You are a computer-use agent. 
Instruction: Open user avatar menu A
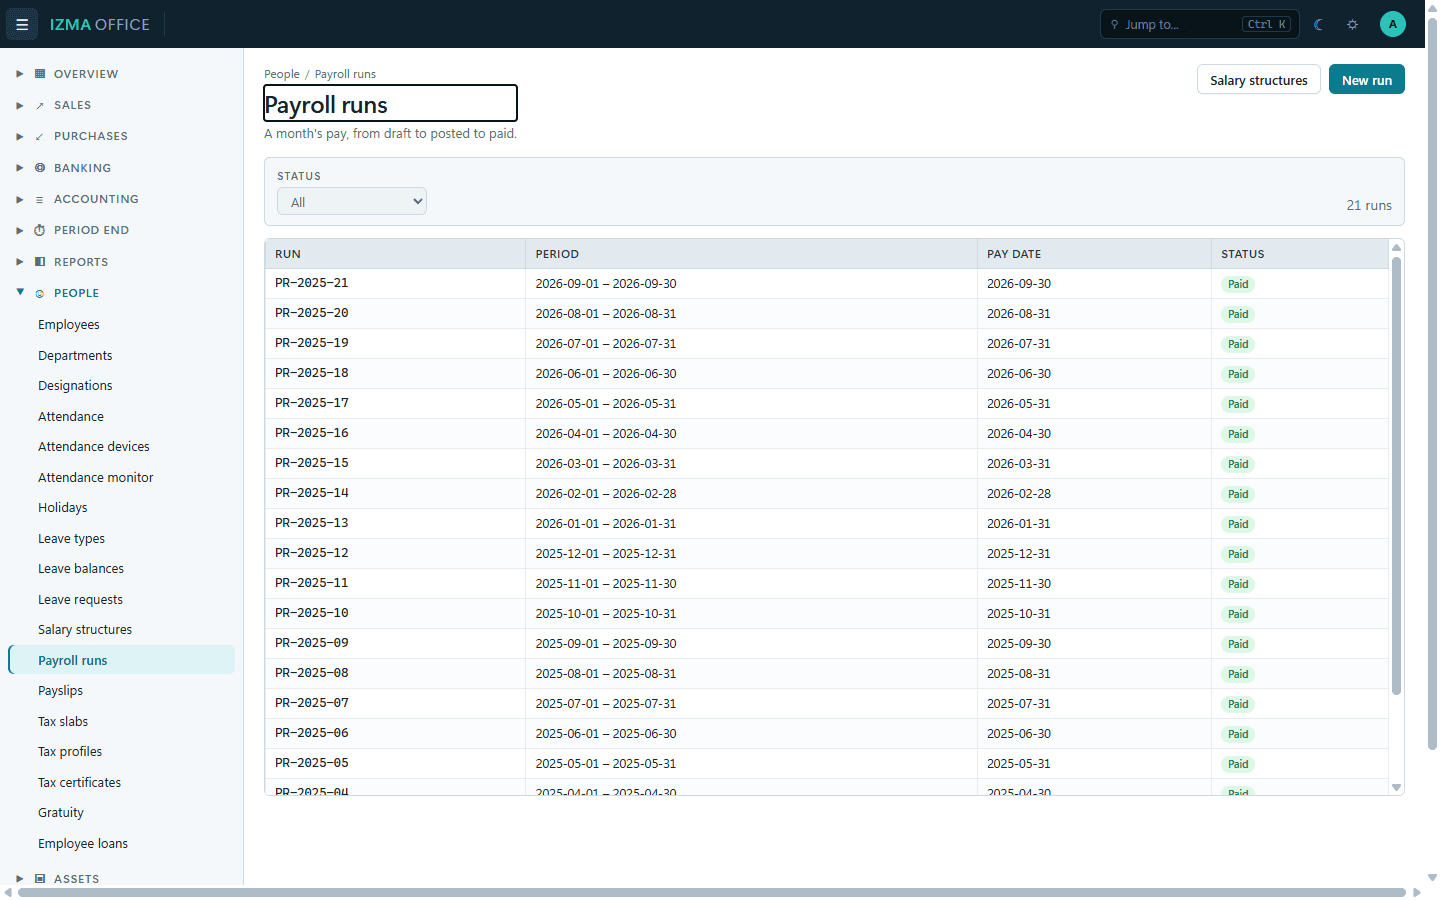point(1393,24)
